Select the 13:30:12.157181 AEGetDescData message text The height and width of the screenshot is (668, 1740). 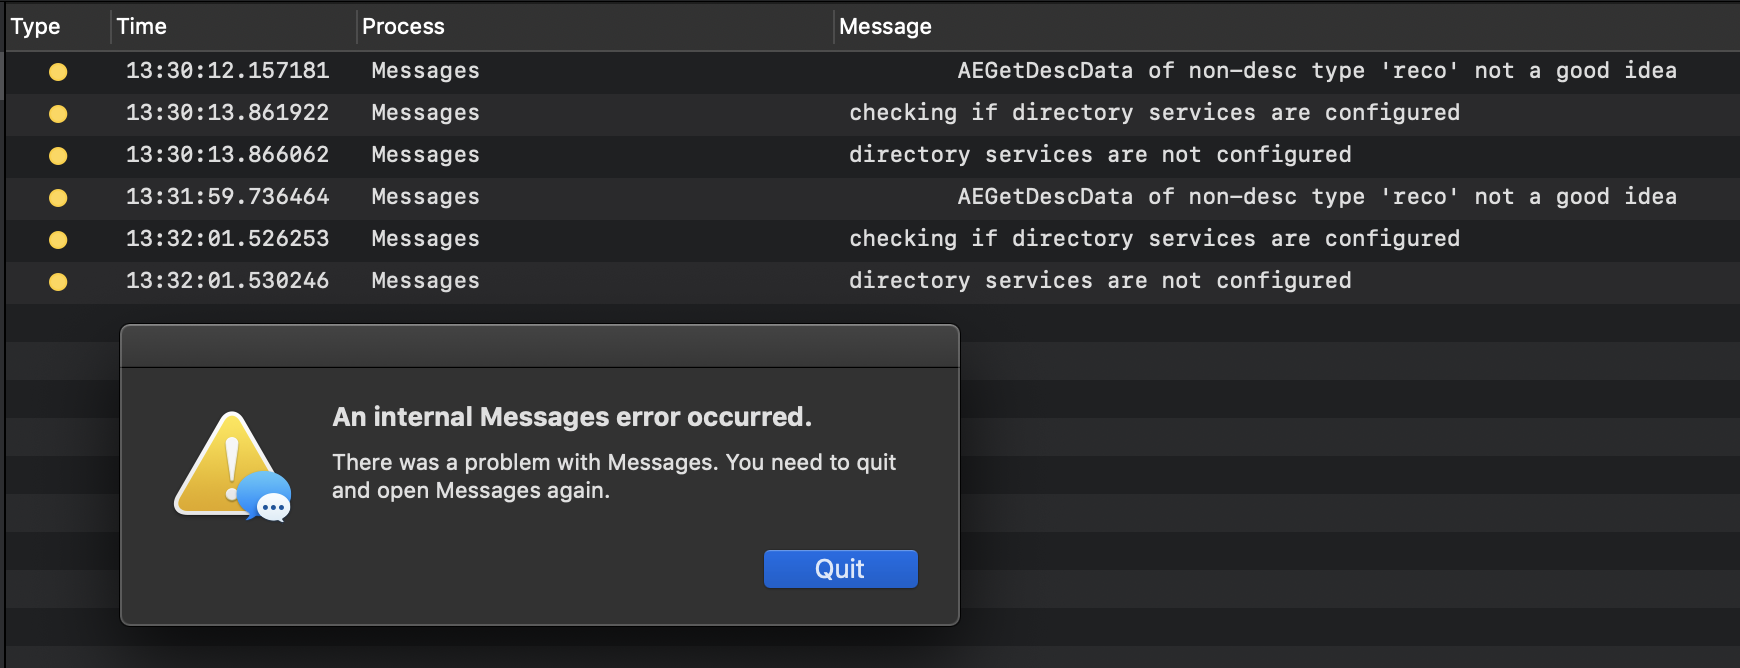pyautogui.click(x=1316, y=71)
